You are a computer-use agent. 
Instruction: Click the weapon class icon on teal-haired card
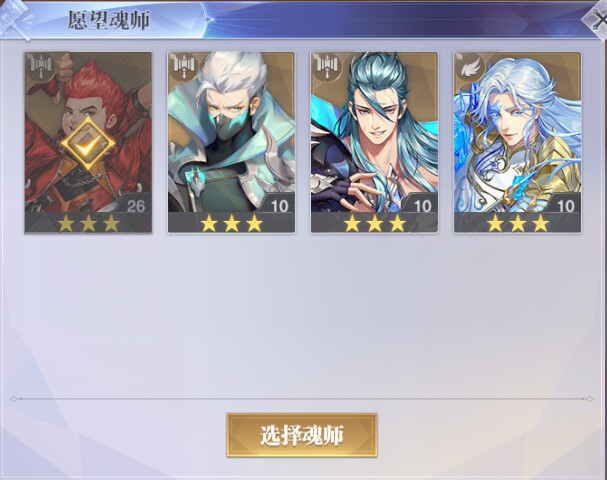[x=328, y=66]
